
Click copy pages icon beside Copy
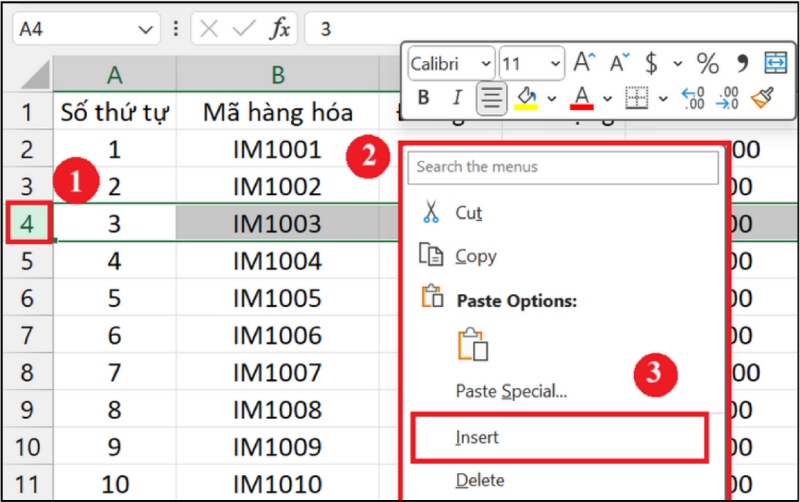click(431, 254)
